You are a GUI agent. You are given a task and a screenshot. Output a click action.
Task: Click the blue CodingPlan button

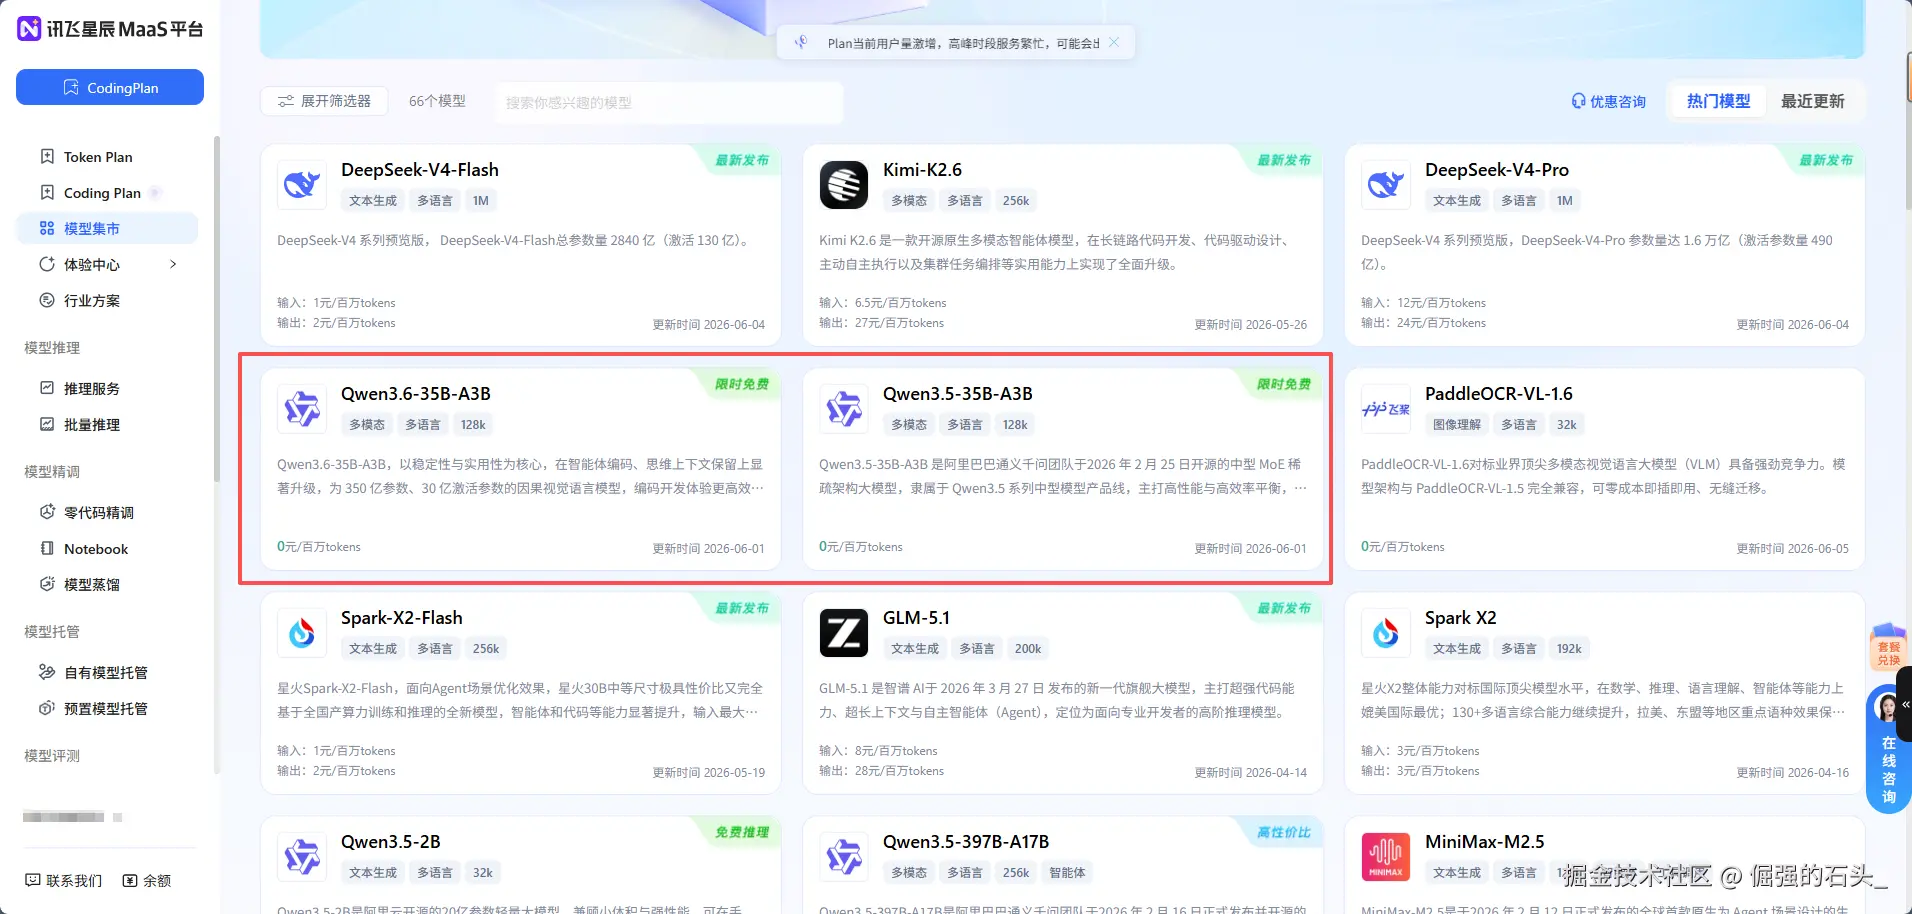[110, 87]
